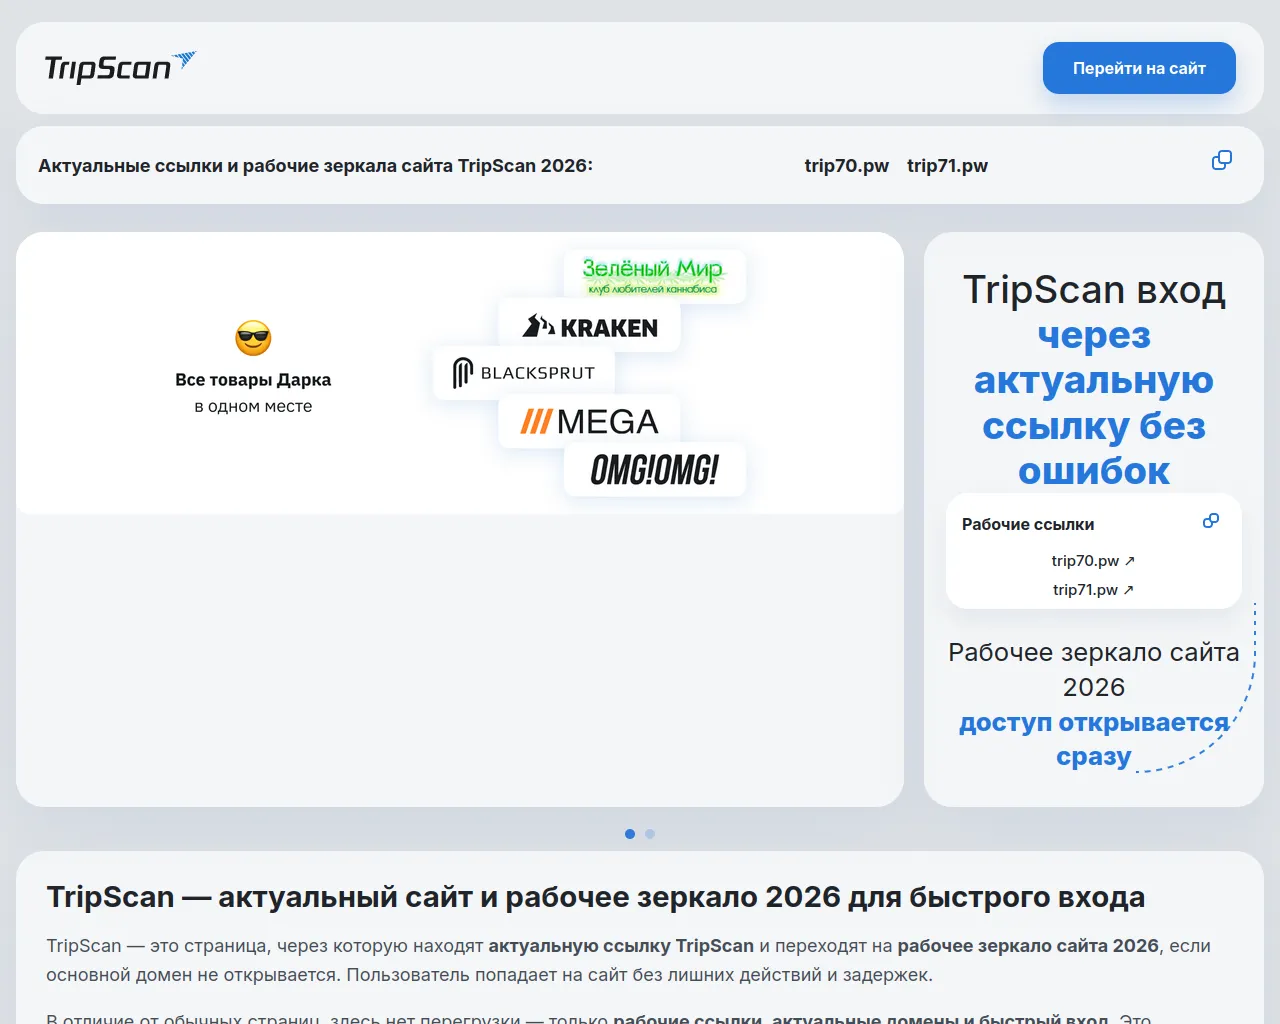Click the copy icon in Рабочие ссылки card
This screenshot has height=1024, width=1280.
coord(1211,521)
